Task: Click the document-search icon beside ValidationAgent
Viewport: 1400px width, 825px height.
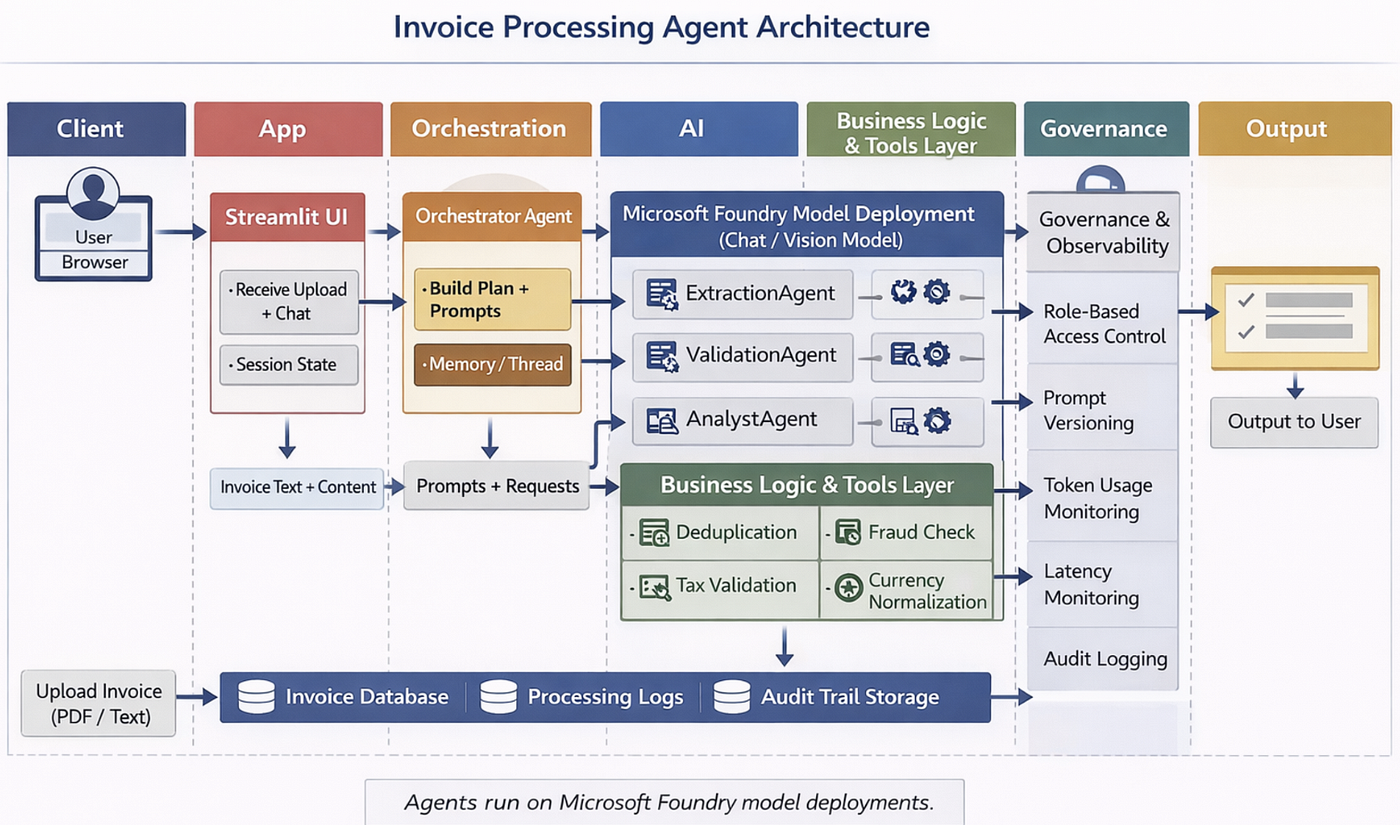Action: (x=904, y=355)
